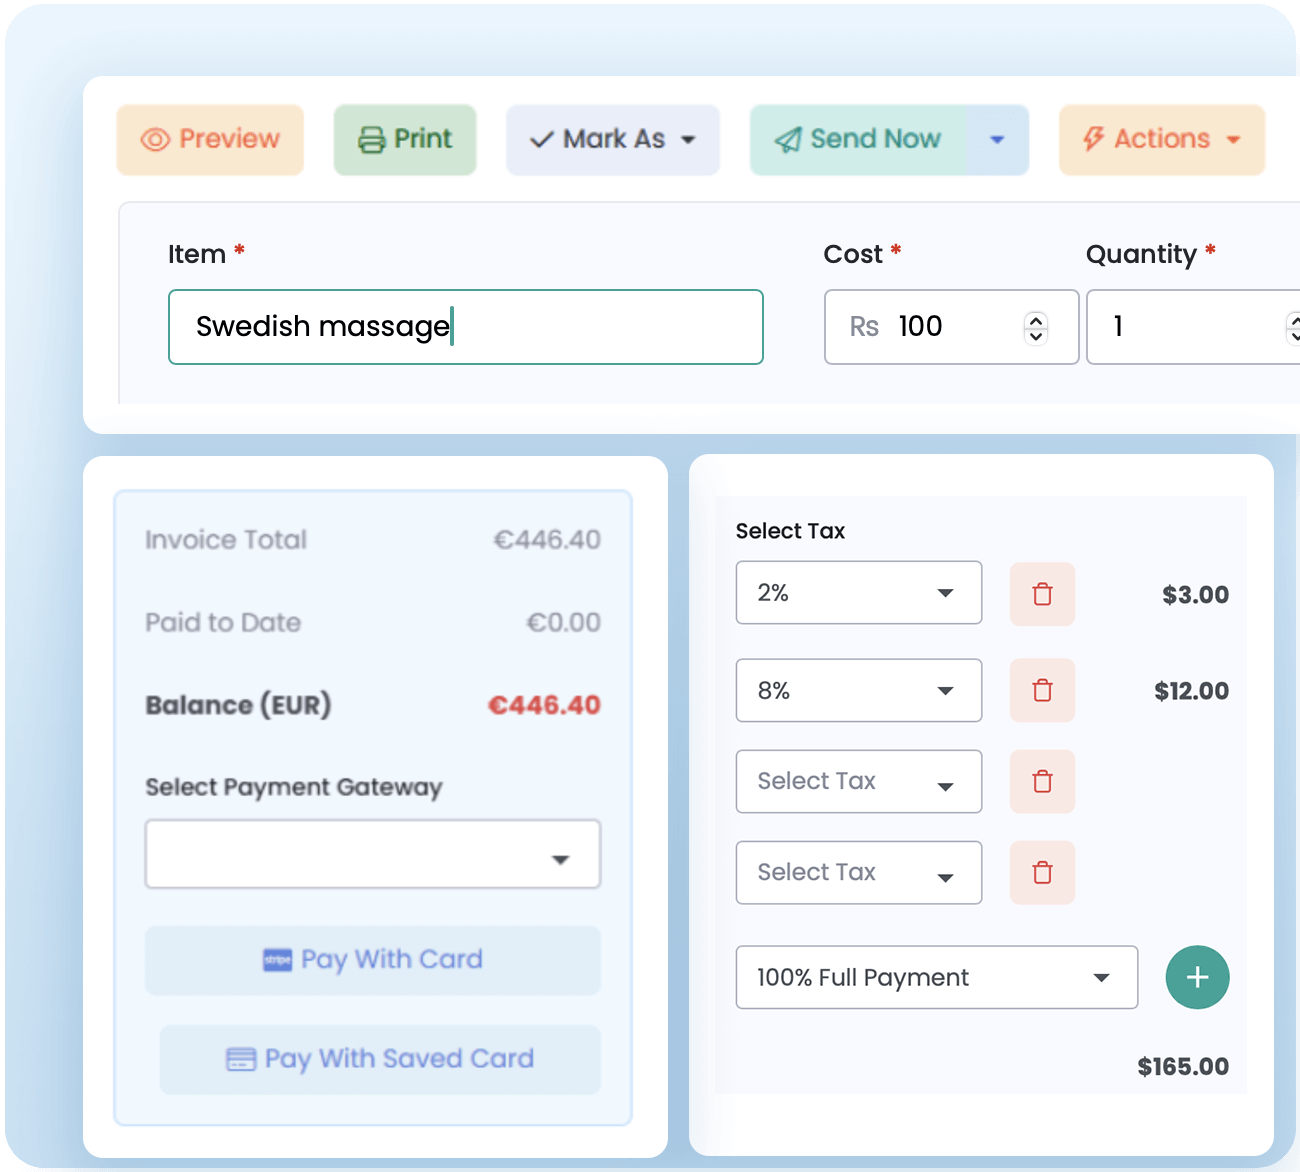Viewport: 1300px width, 1172px height.
Task: Click the Print button
Action: tap(405, 139)
